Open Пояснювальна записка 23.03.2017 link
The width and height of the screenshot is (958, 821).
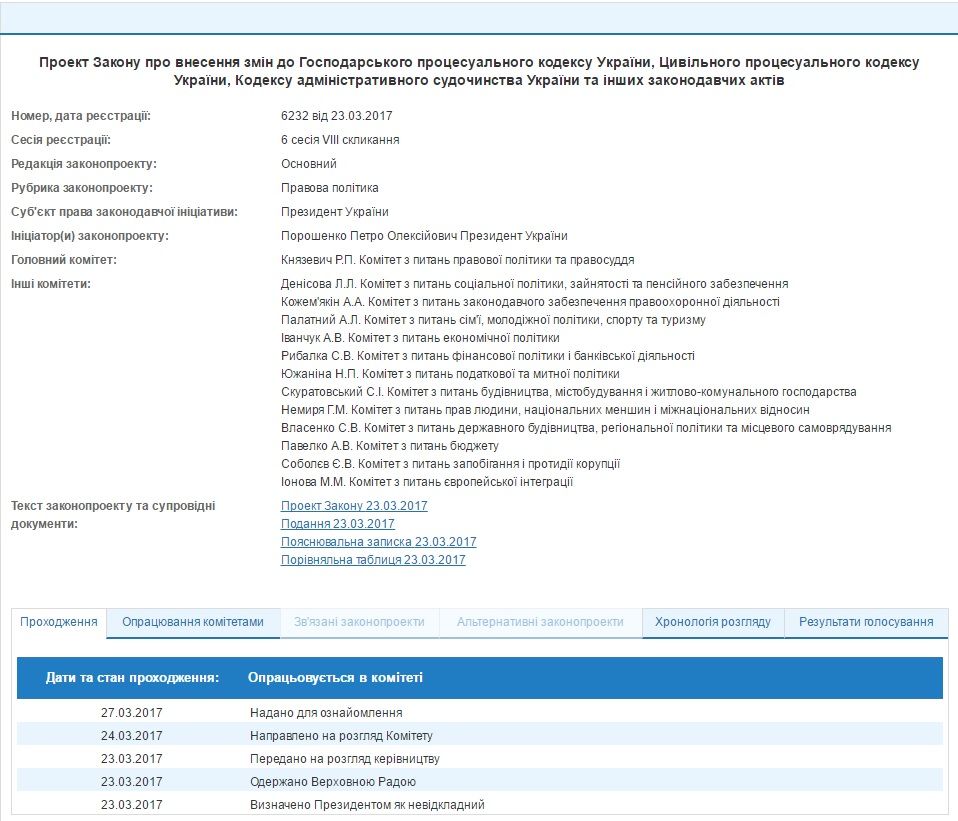(378, 542)
